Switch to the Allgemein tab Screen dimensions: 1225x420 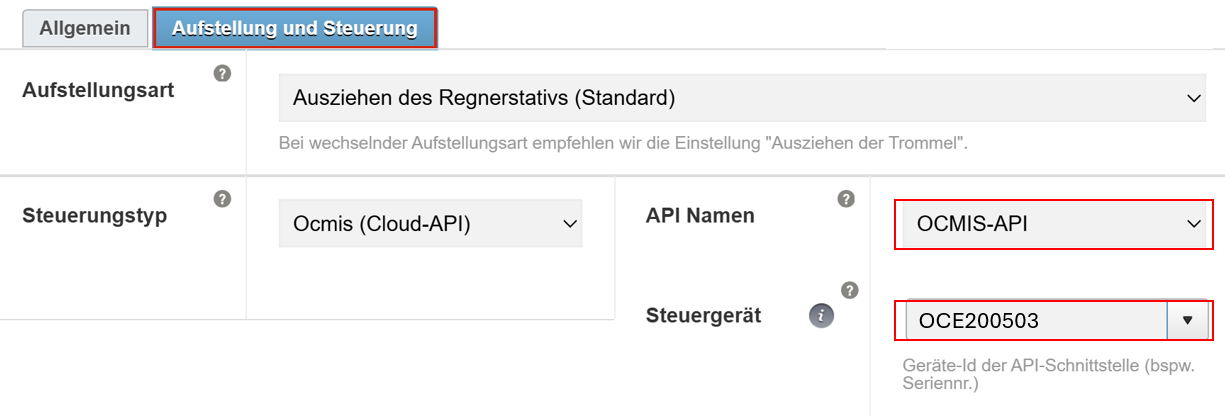[85, 28]
